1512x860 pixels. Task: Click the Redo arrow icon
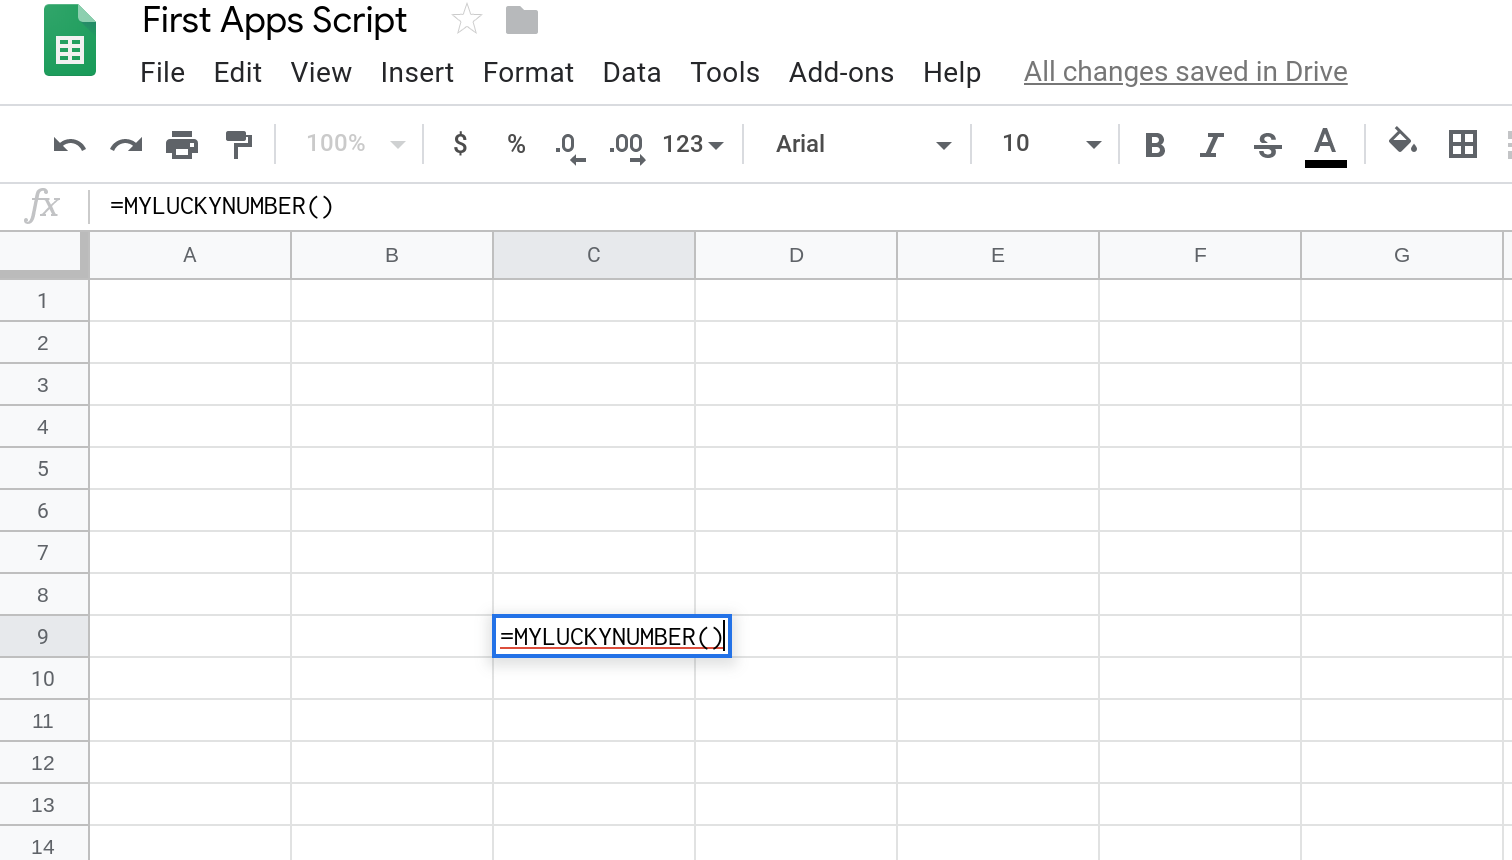click(x=126, y=145)
